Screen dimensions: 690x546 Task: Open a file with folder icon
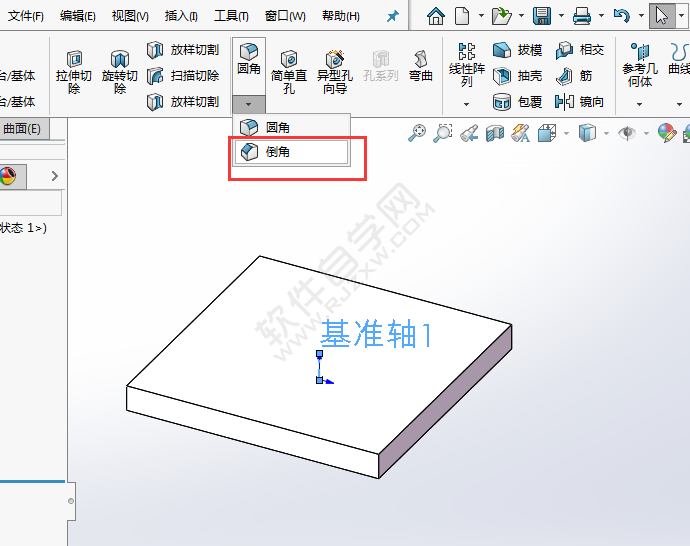tap(501, 16)
